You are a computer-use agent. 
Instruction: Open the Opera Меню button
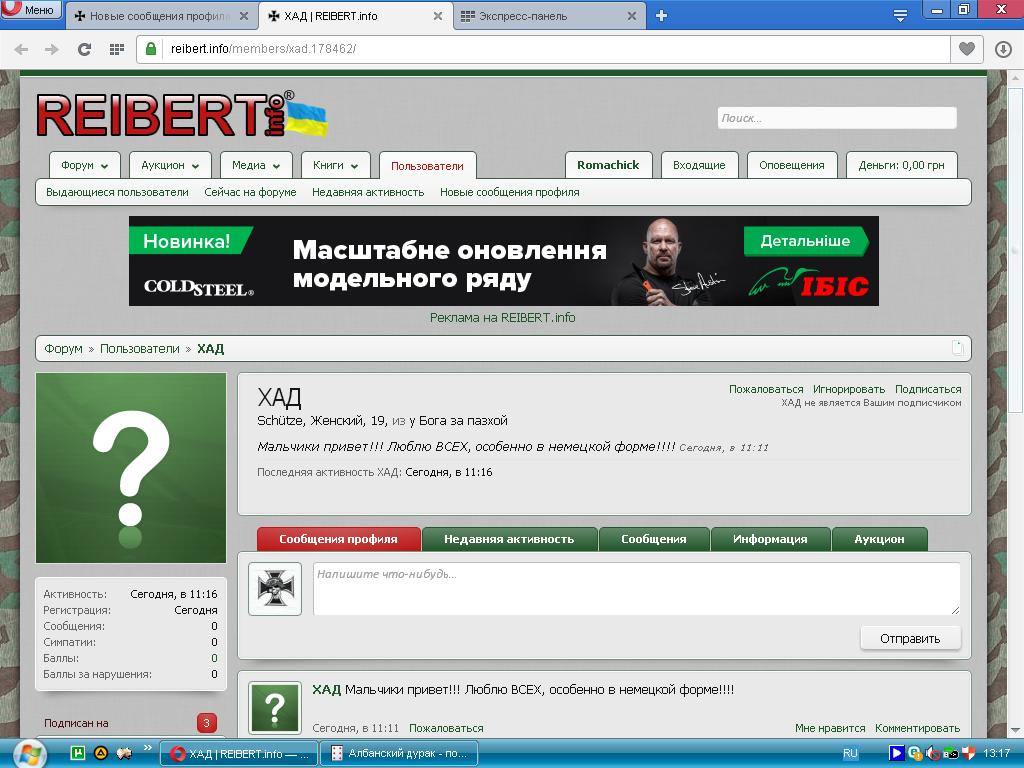31,9
